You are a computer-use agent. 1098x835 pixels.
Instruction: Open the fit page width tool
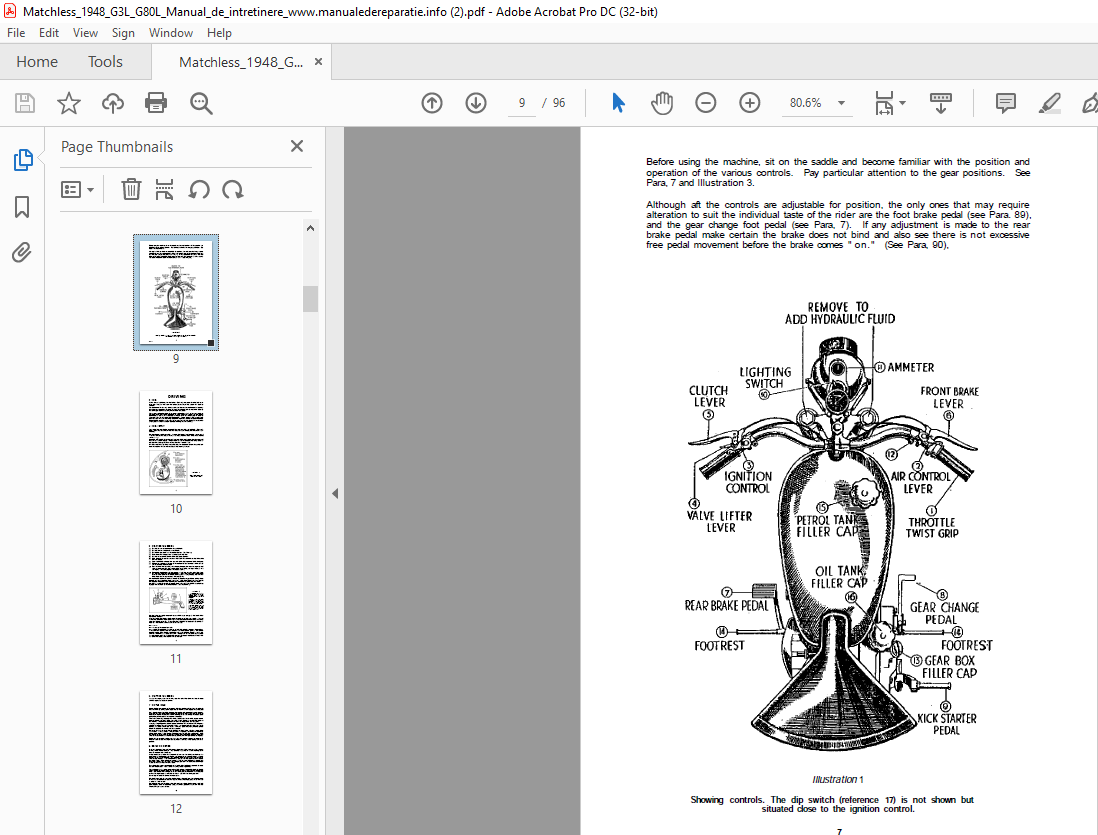tap(884, 103)
